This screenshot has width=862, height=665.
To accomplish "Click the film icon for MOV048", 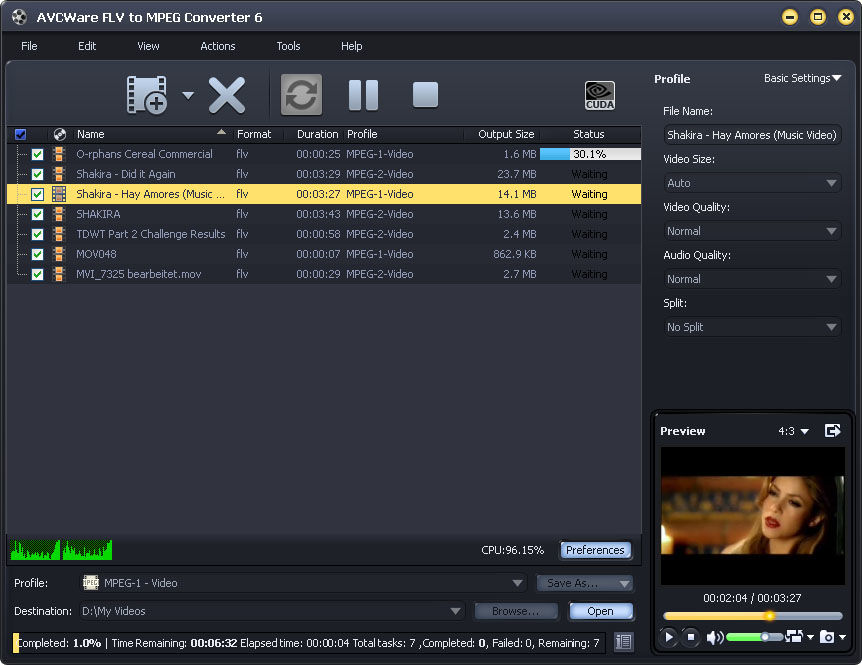I will (x=59, y=254).
